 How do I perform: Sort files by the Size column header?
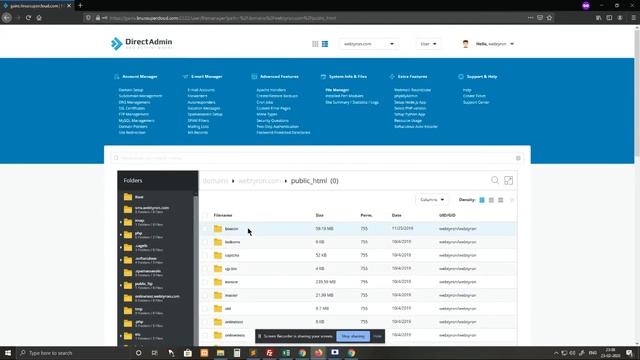320,215
